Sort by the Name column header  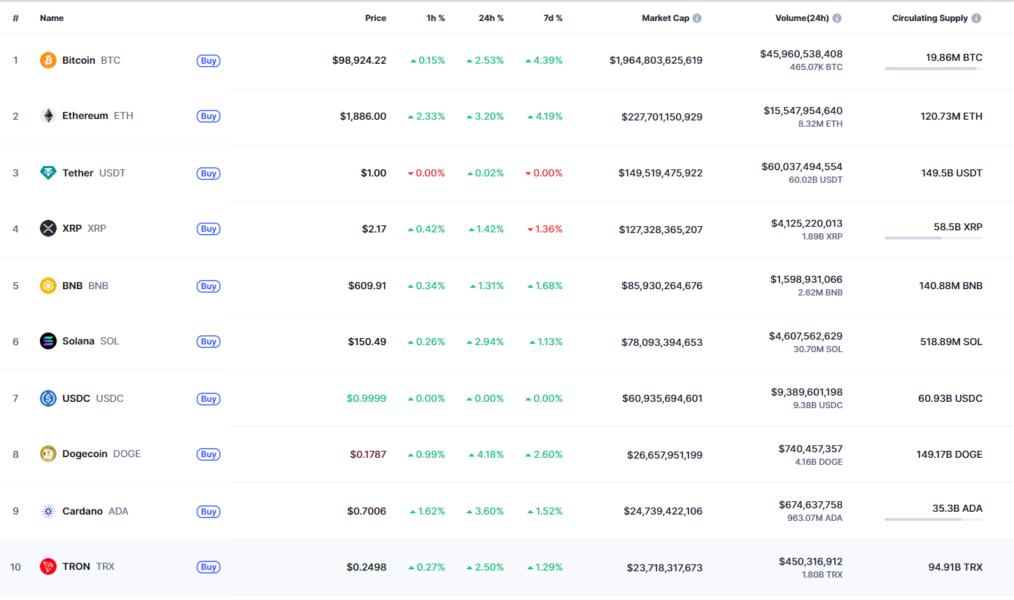click(x=52, y=18)
